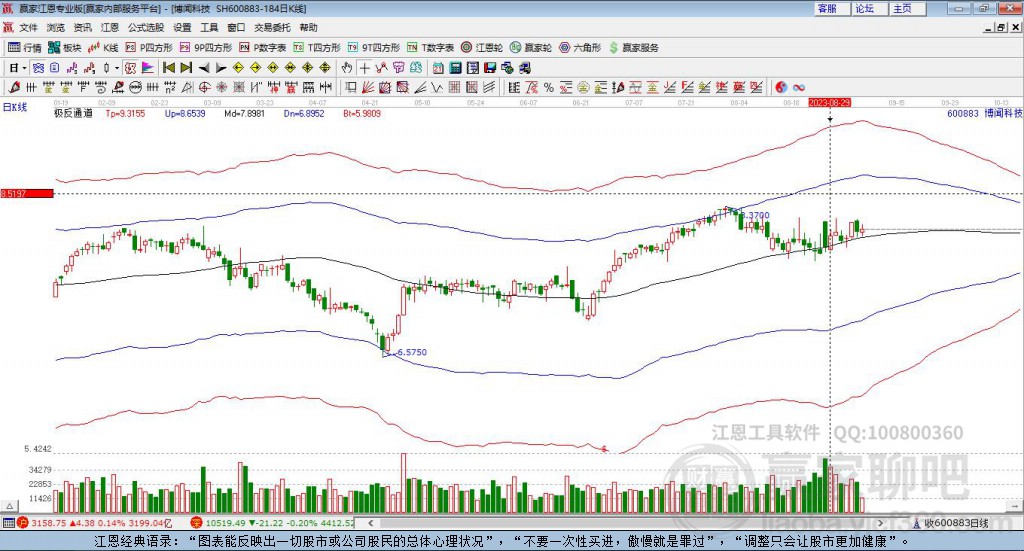Expand the candlestick style dropdown arrow
This screenshot has height=551, width=1024.
tap(117, 68)
